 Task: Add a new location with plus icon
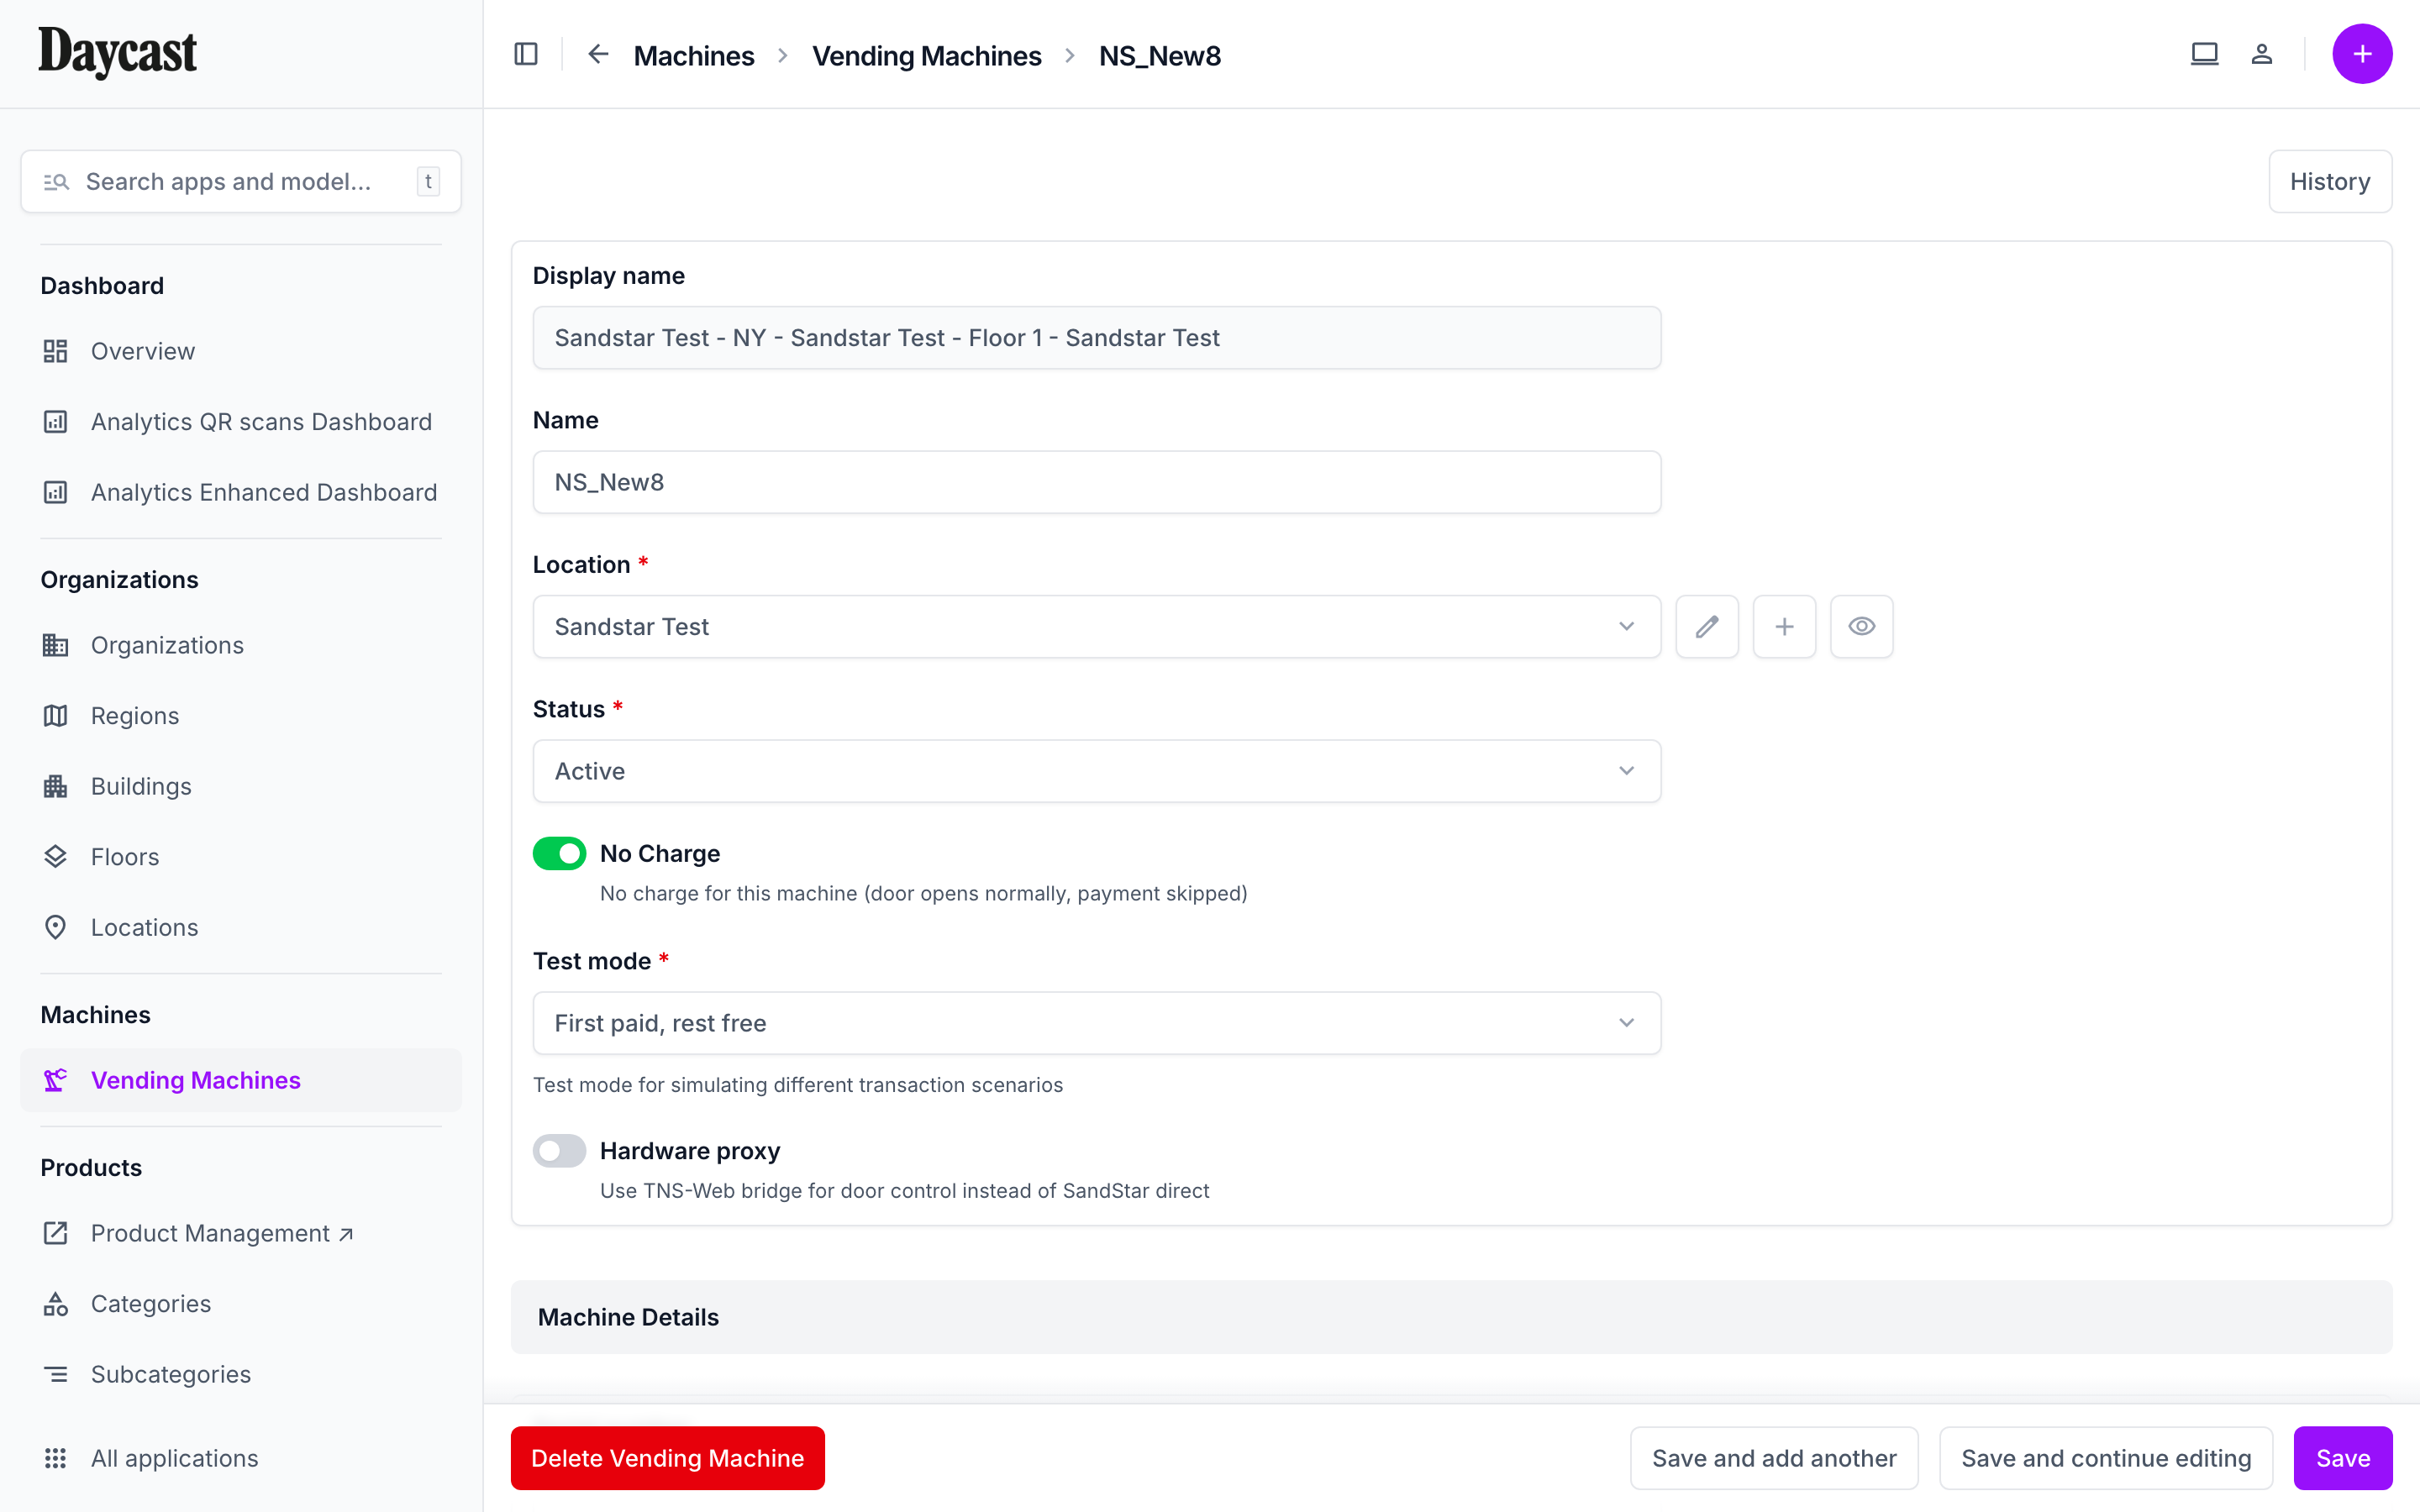(x=1783, y=627)
